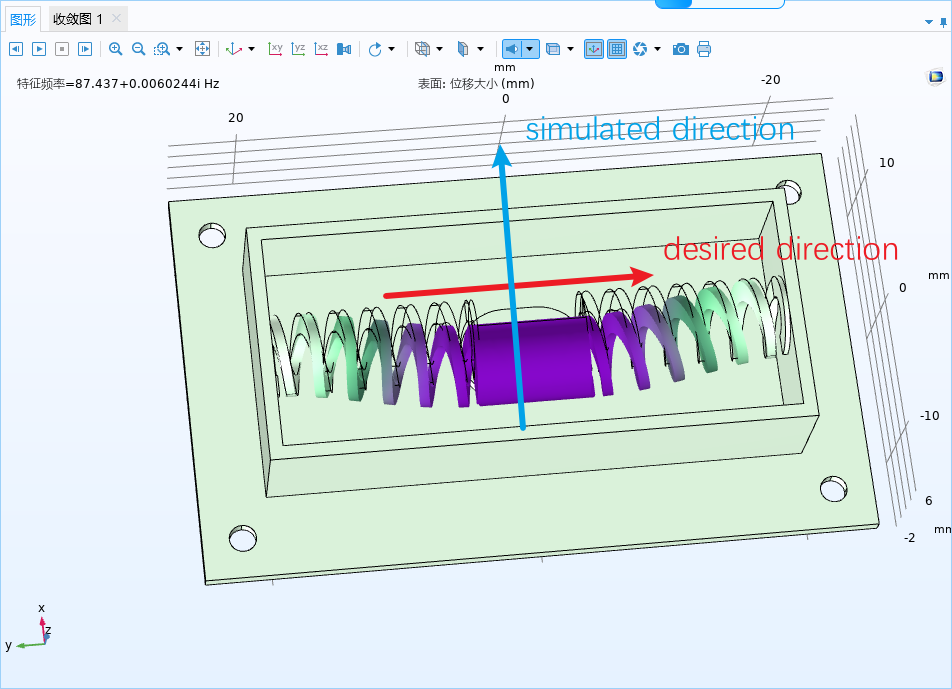The height and width of the screenshot is (689, 952).
Task: Toggle the grid display button
Action: pyautogui.click(x=617, y=49)
